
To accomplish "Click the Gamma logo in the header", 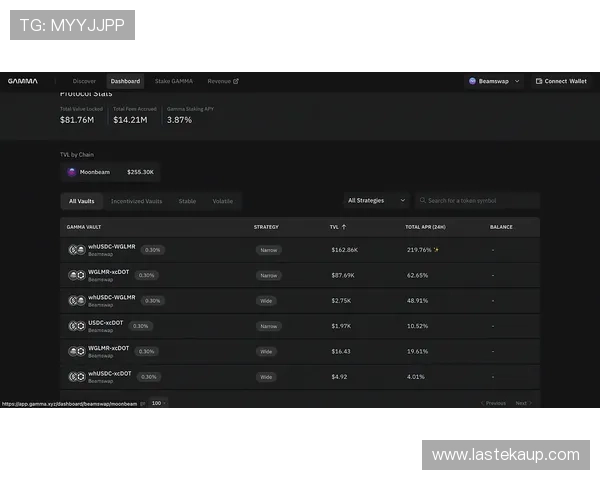I will pos(23,81).
